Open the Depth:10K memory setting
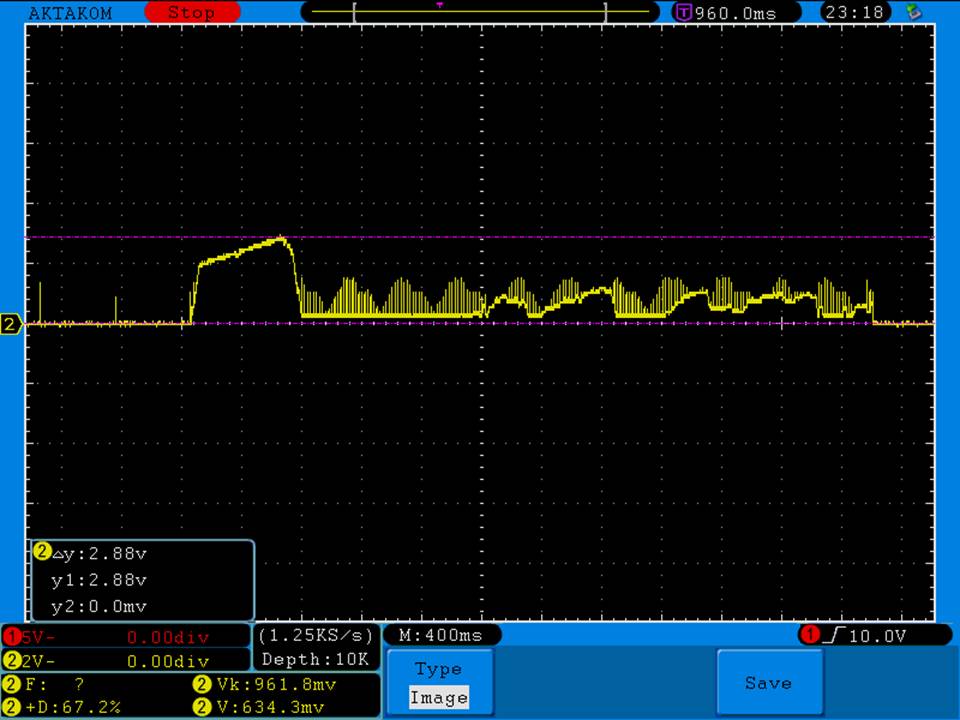Viewport: 960px width, 720px height. pyautogui.click(x=316, y=659)
